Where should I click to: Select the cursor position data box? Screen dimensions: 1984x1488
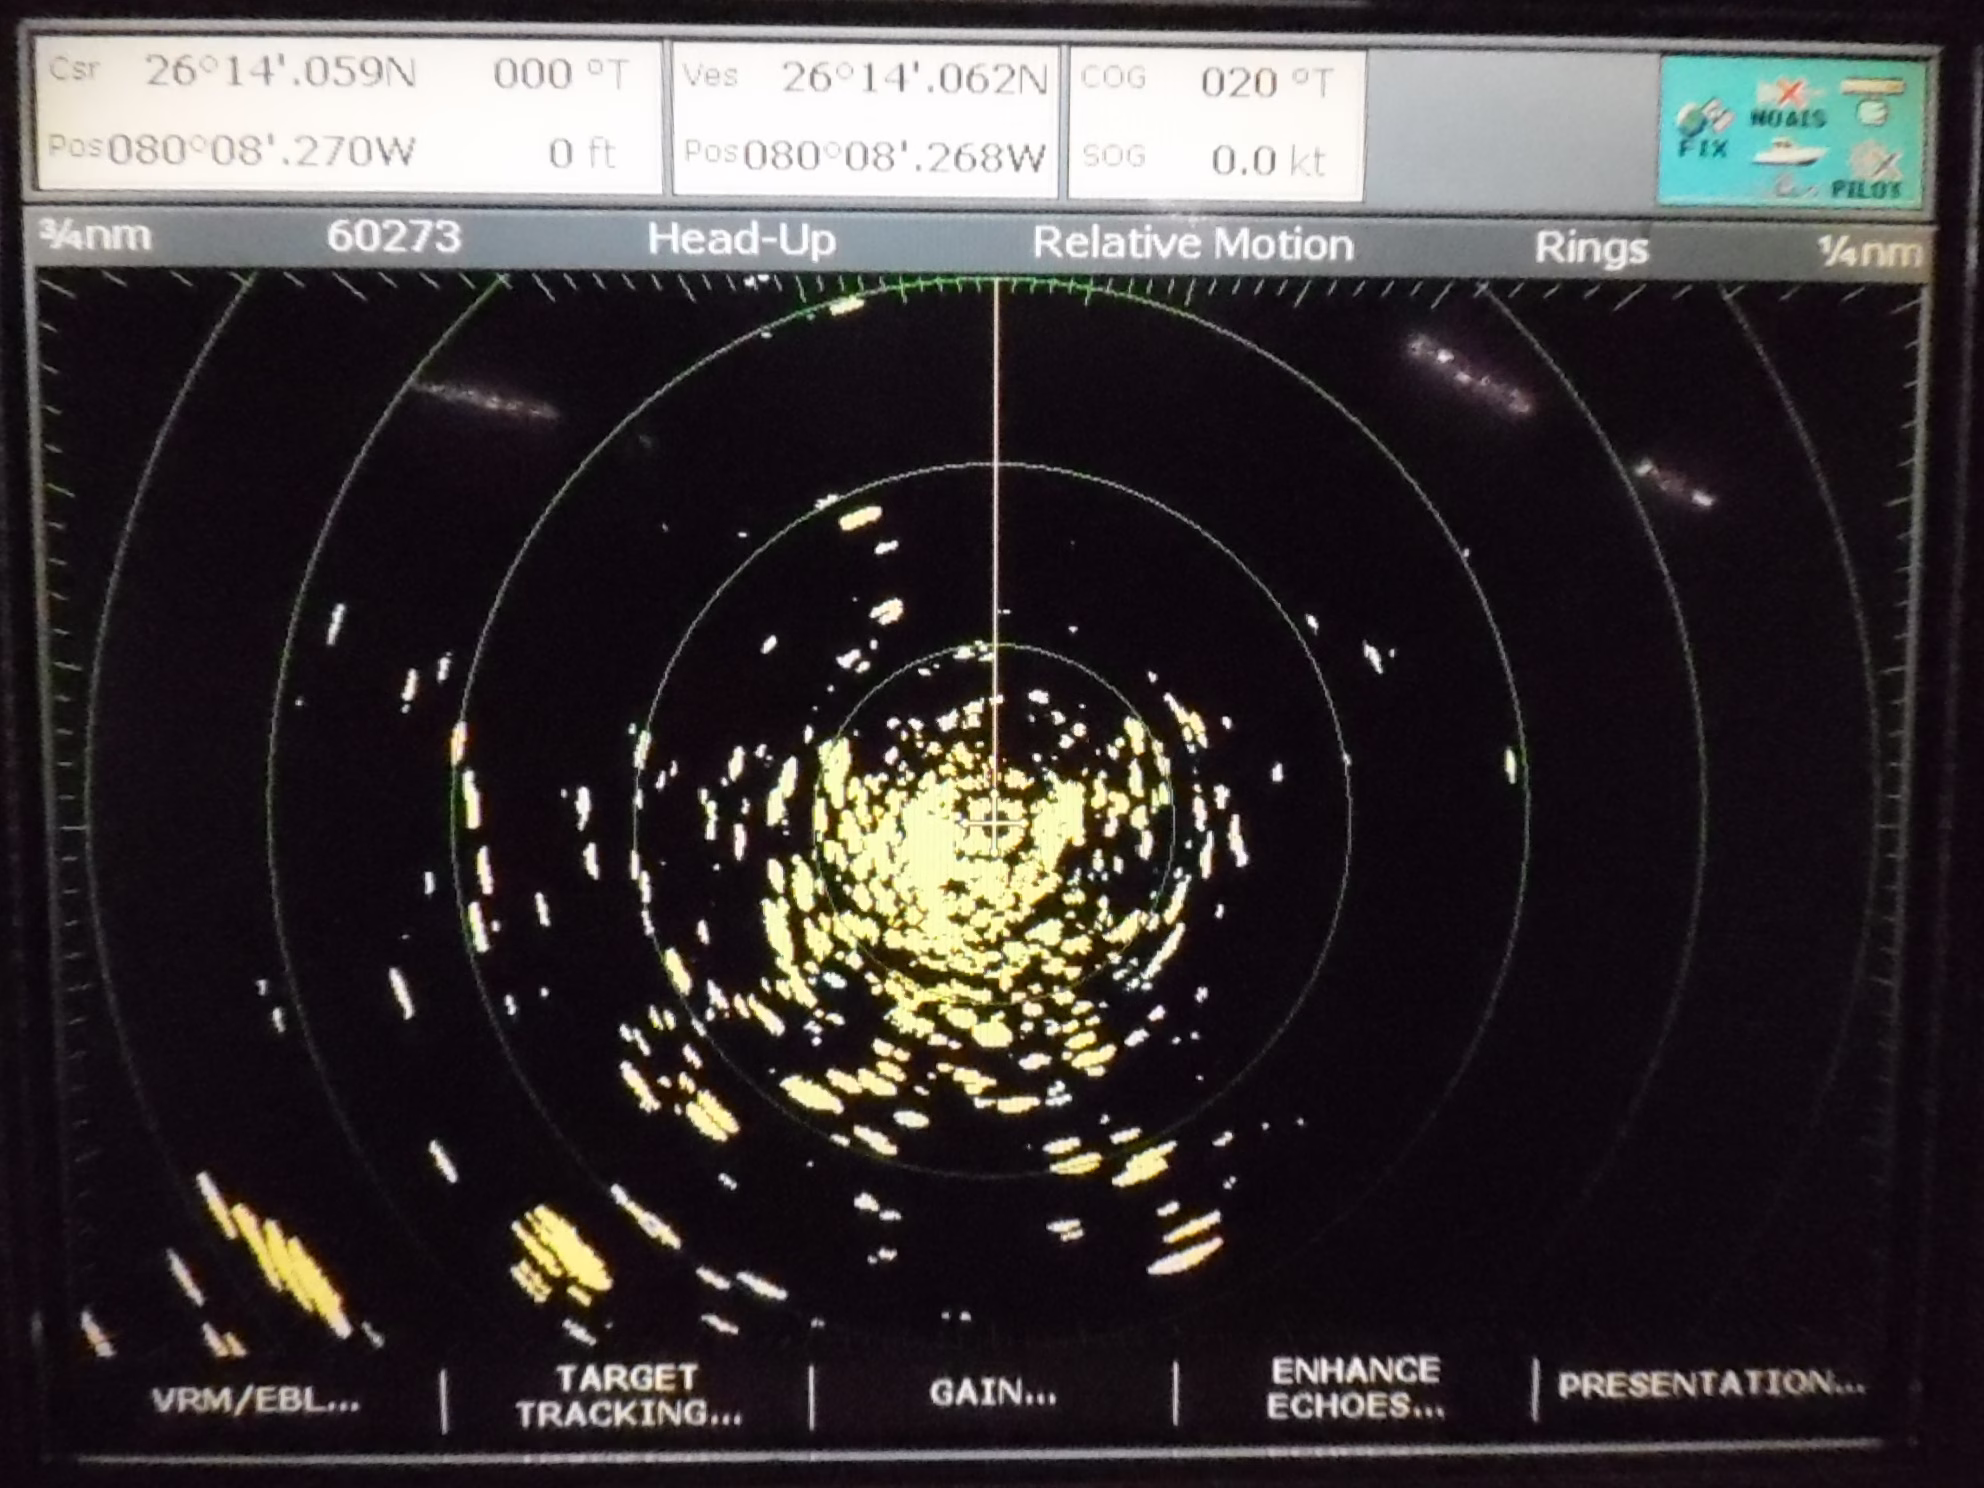point(348,114)
